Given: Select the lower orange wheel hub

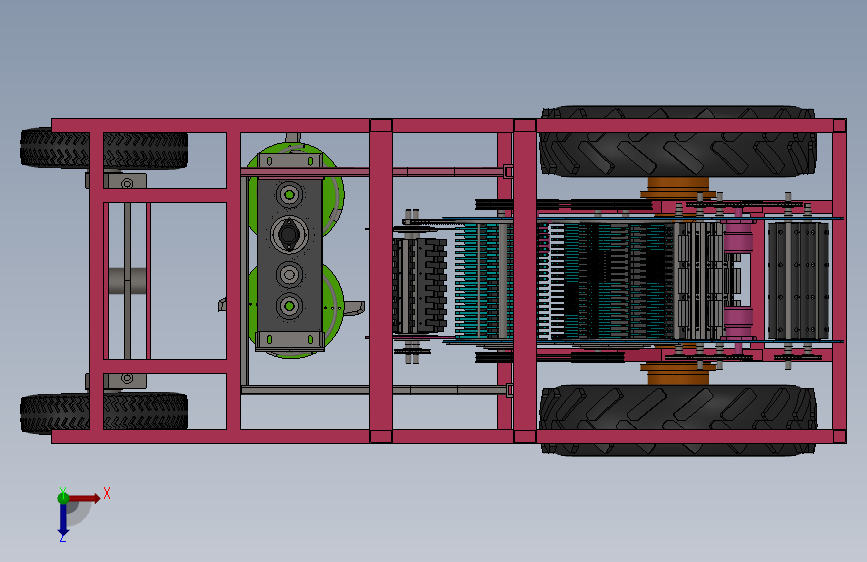Looking at the screenshot, I should point(678,374).
